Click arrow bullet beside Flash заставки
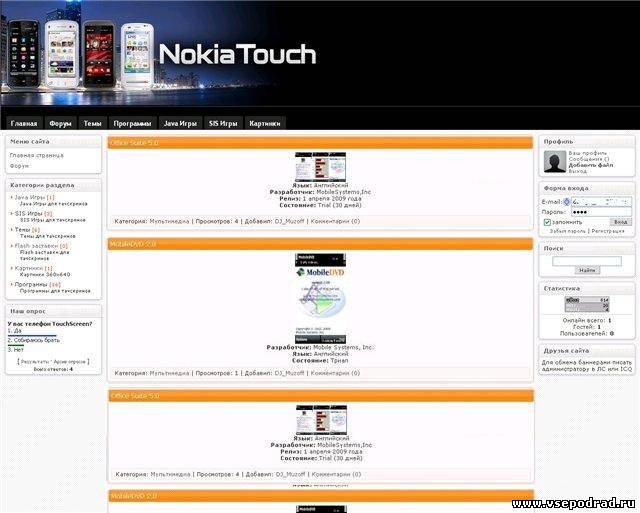The width and height of the screenshot is (640, 513). pyautogui.click(x=11, y=246)
